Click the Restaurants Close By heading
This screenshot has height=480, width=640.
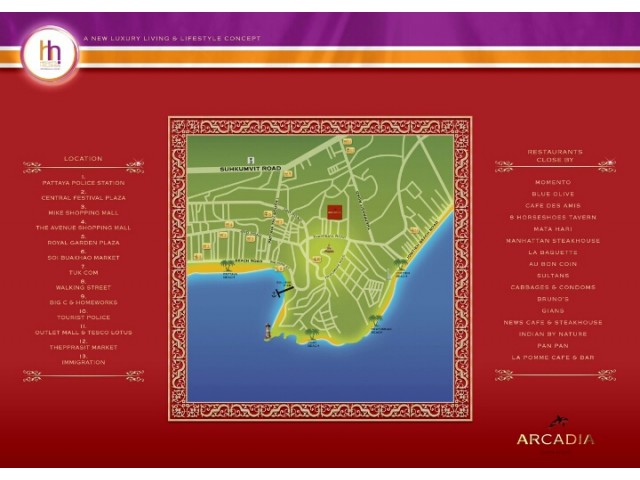point(555,155)
